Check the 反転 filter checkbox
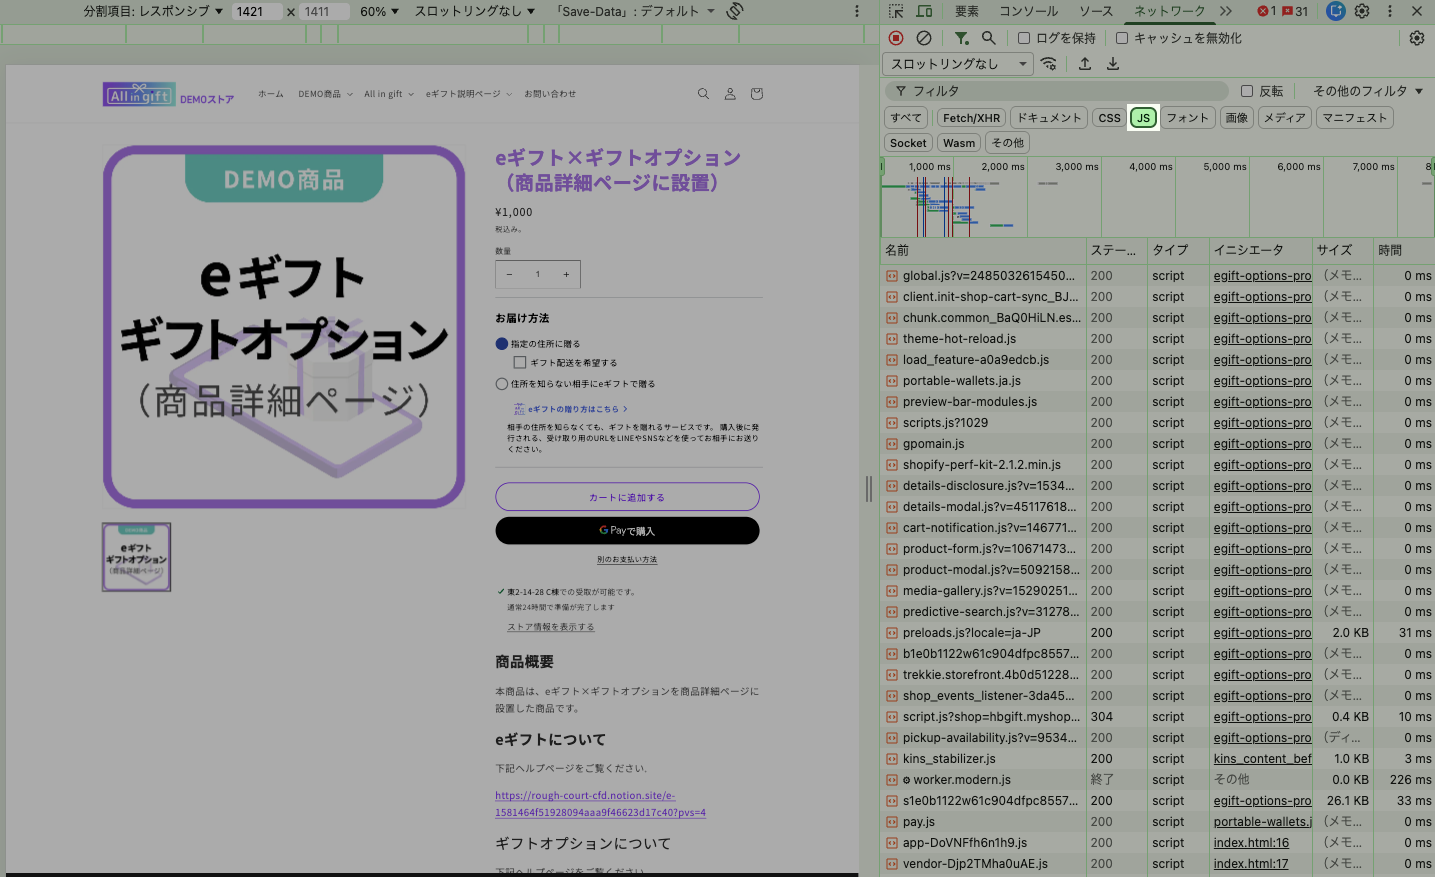Image resolution: width=1435 pixels, height=877 pixels. click(1247, 91)
